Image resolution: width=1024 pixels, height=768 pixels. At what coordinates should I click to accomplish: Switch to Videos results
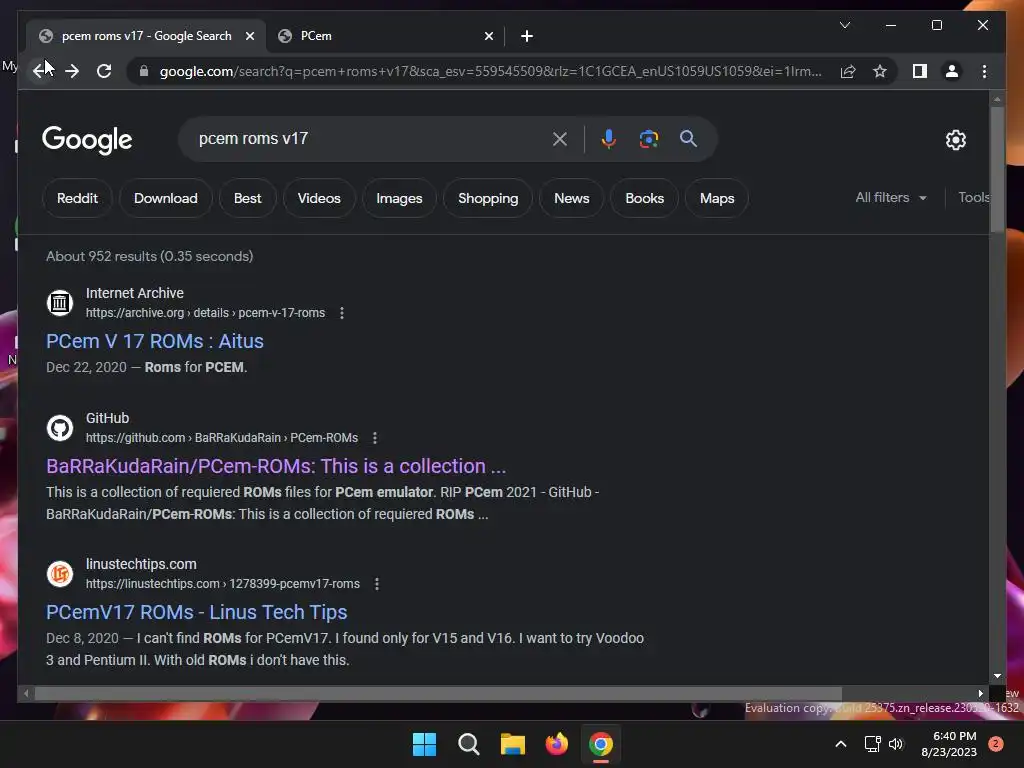[319, 198]
